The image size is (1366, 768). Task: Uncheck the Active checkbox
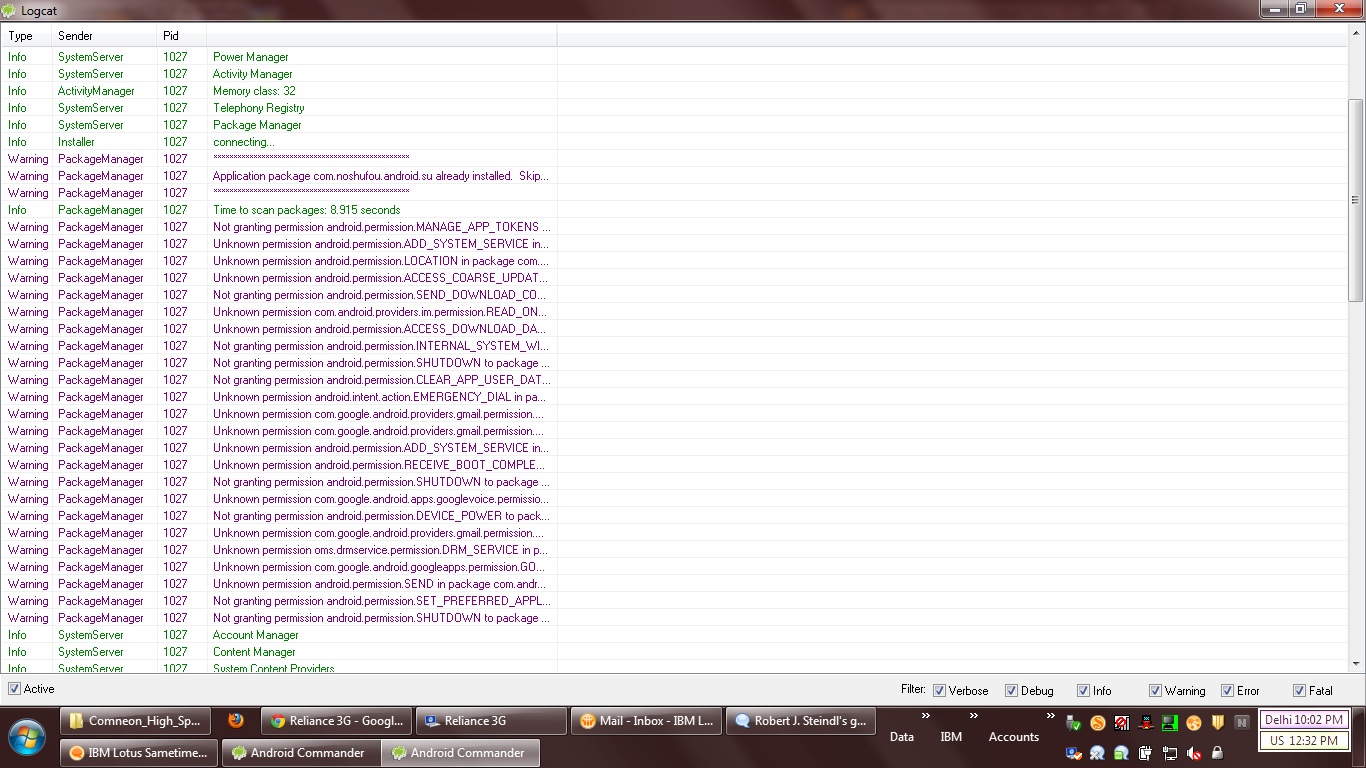(14, 689)
